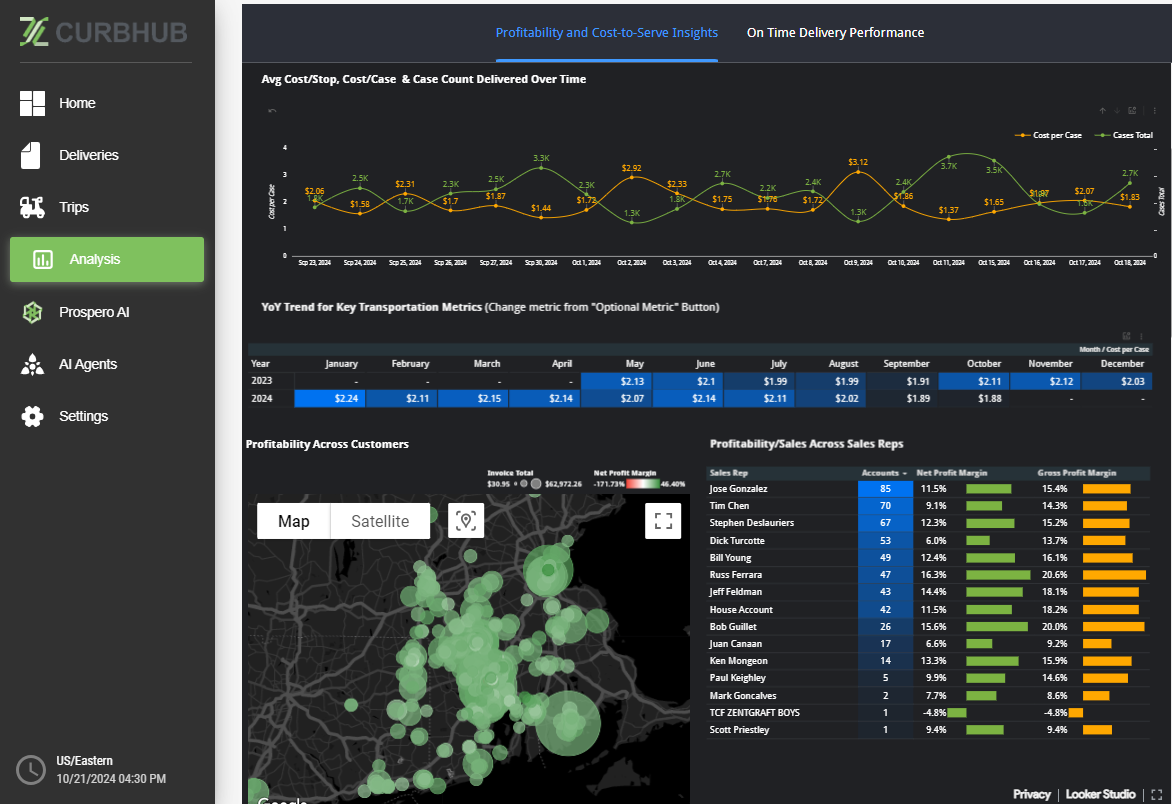
Task: Sort by Accounts column header arrow
Action: coord(905,473)
